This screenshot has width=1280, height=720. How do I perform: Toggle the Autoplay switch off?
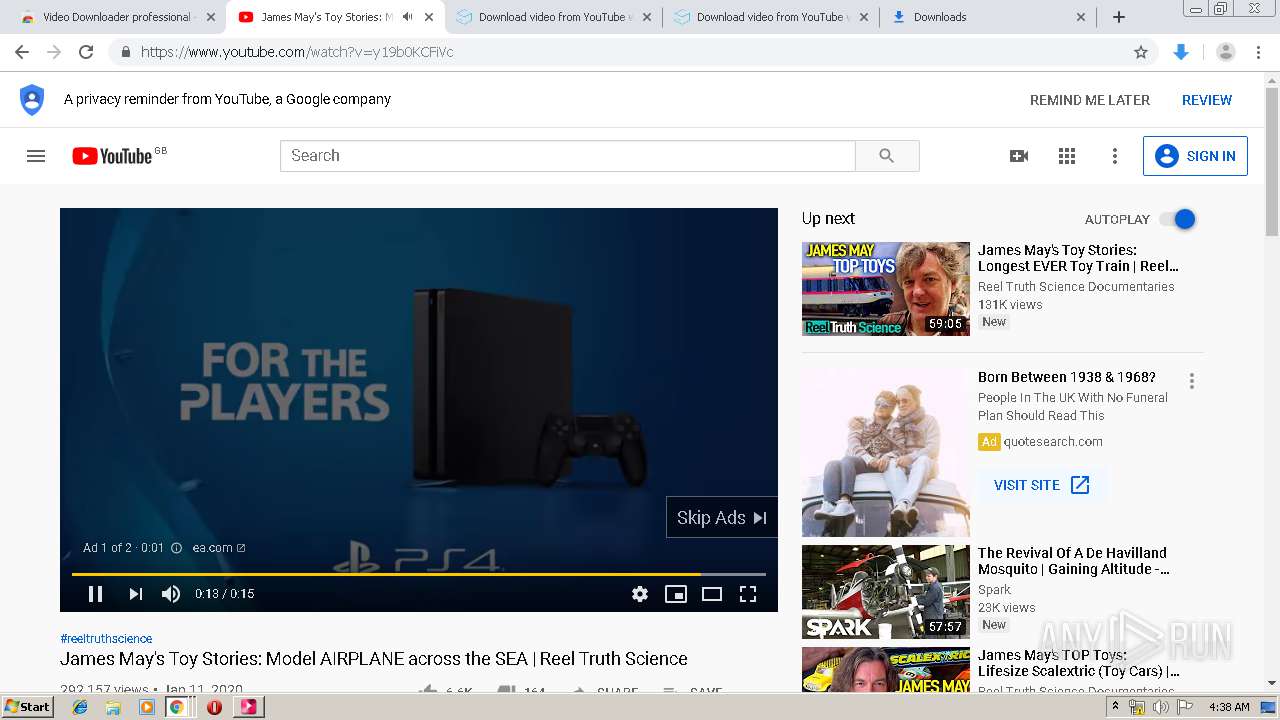(x=1178, y=219)
